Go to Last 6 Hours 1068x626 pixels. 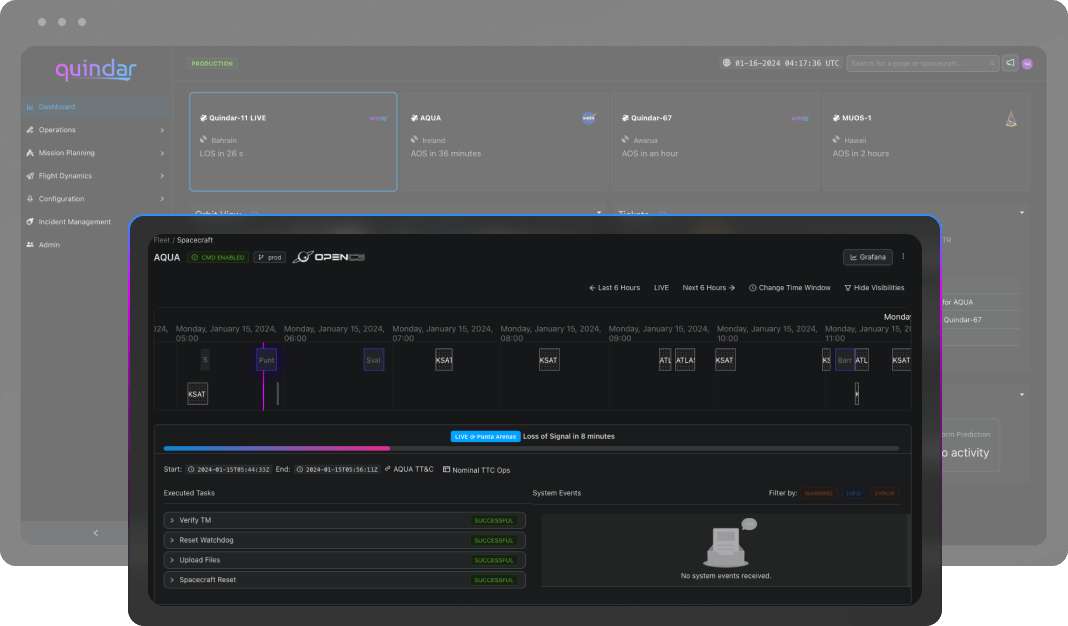tap(614, 288)
